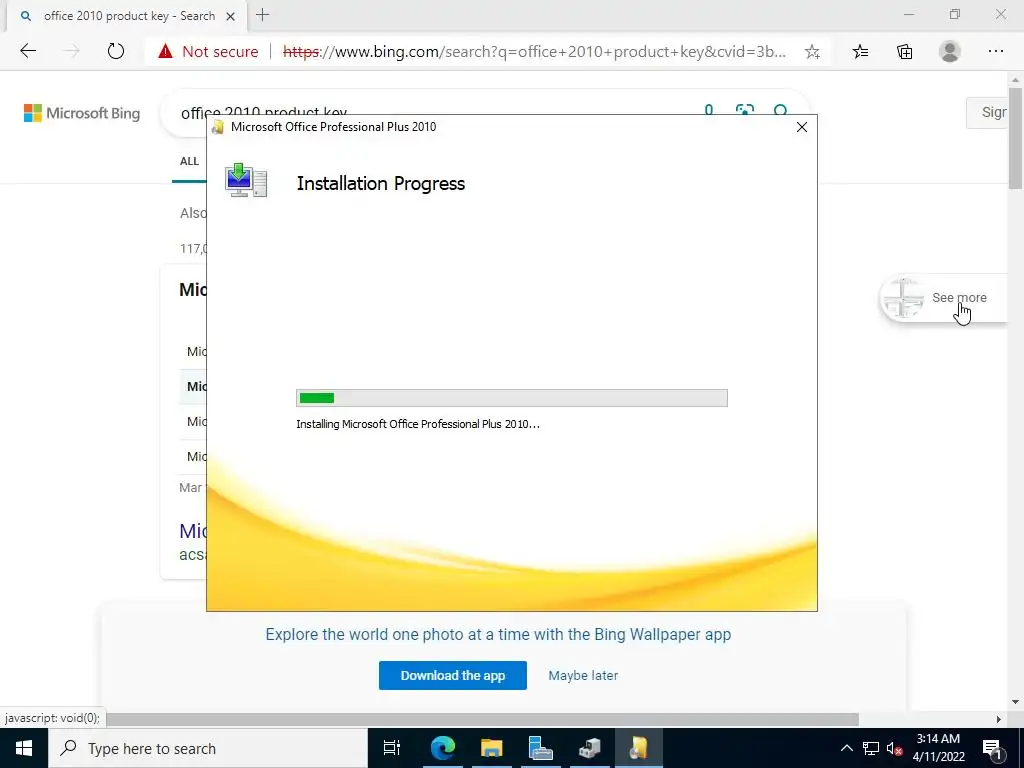
Task: Close the Office Professional Plus 2010 installer
Action: point(802,127)
